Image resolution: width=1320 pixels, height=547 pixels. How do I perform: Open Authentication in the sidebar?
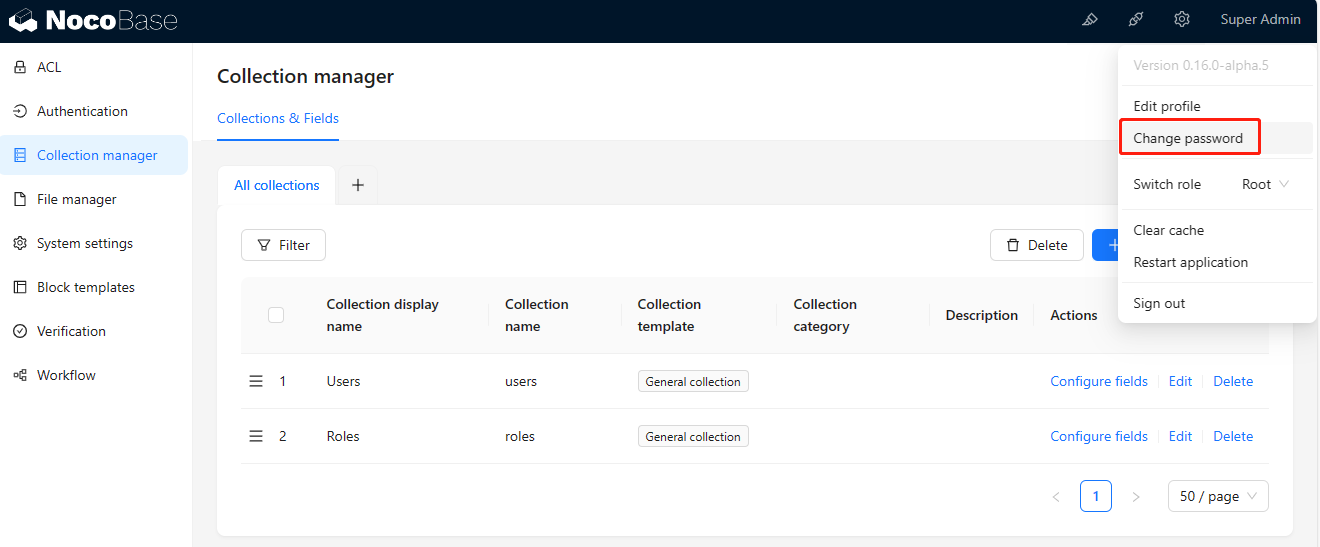(x=82, y=112)
